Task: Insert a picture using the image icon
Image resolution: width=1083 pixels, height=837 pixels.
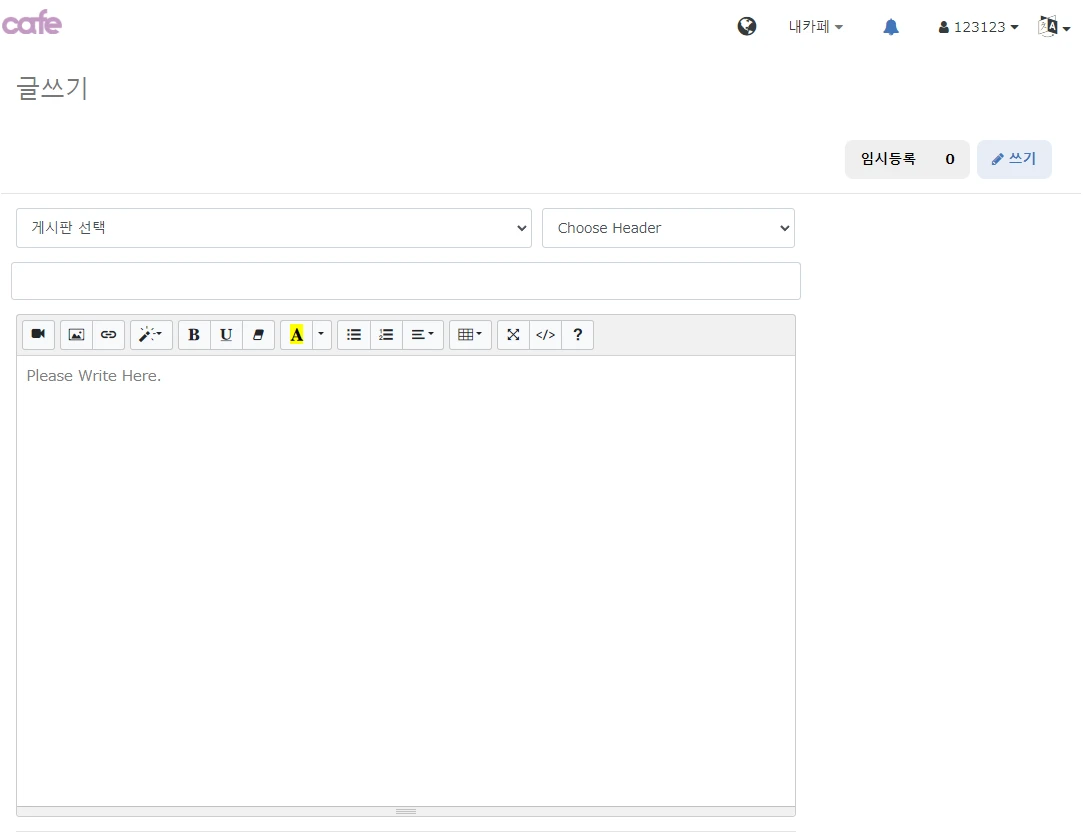Action: click(x=76, y=335)
